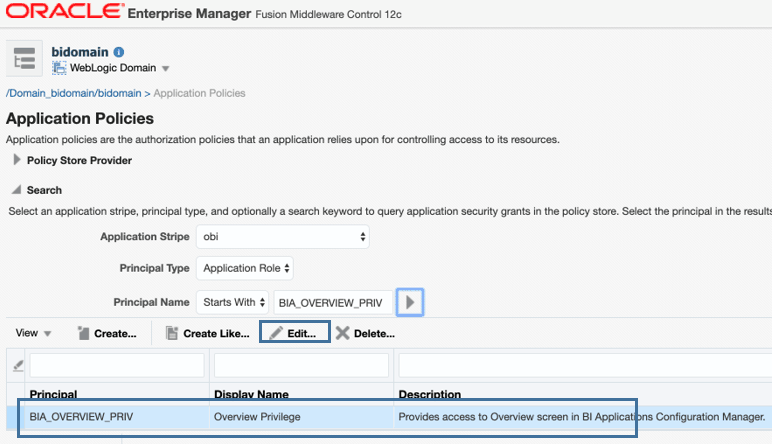Viewport: 773px width, 444px height.
Task: Click the Create... button
Action: tap(107, 334)
